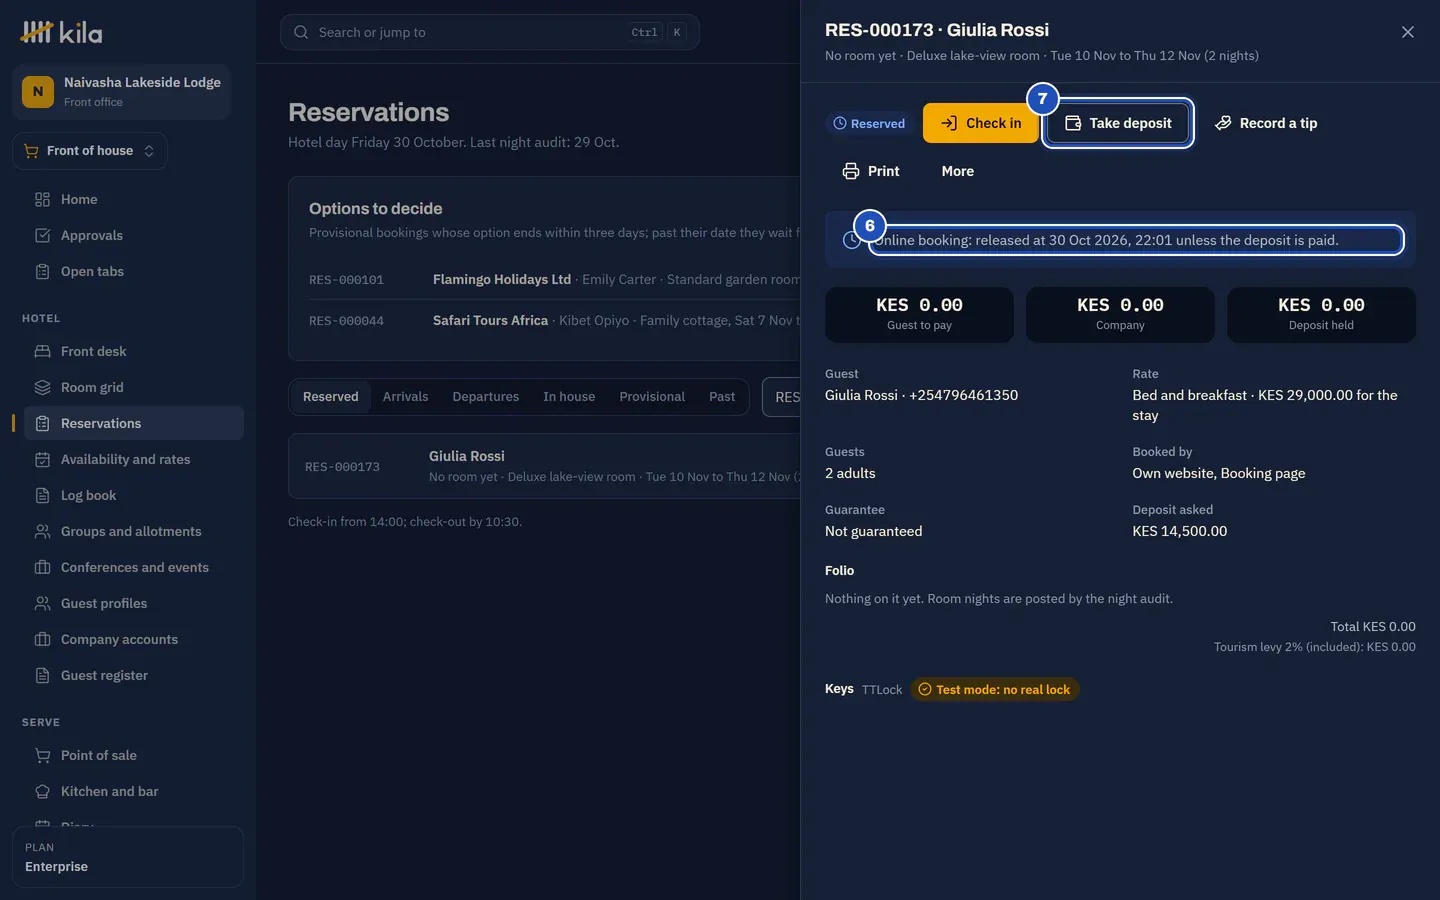Close the RES-000173 reservation panel
Screen dimensions: 1440x900
click(1408, 32)
